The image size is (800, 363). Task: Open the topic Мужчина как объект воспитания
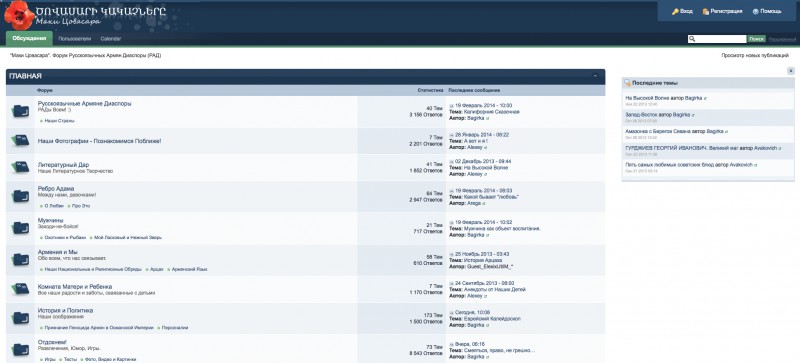(502, 229)
